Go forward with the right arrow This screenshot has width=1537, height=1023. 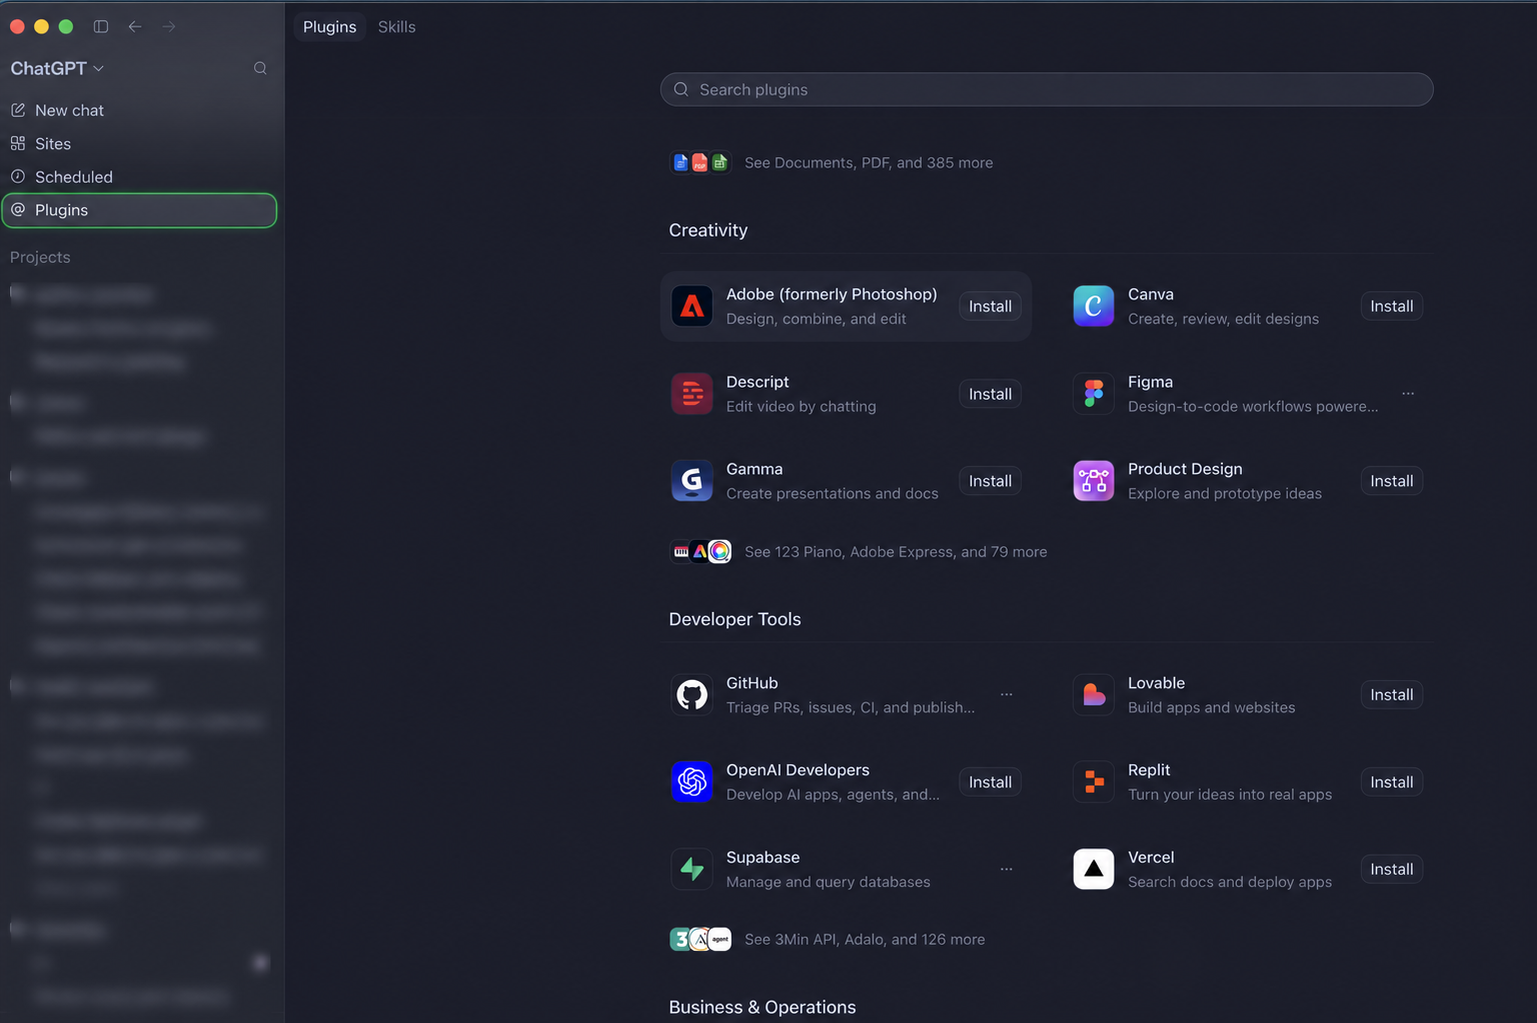pyautogui.click(x=169, y=27)
